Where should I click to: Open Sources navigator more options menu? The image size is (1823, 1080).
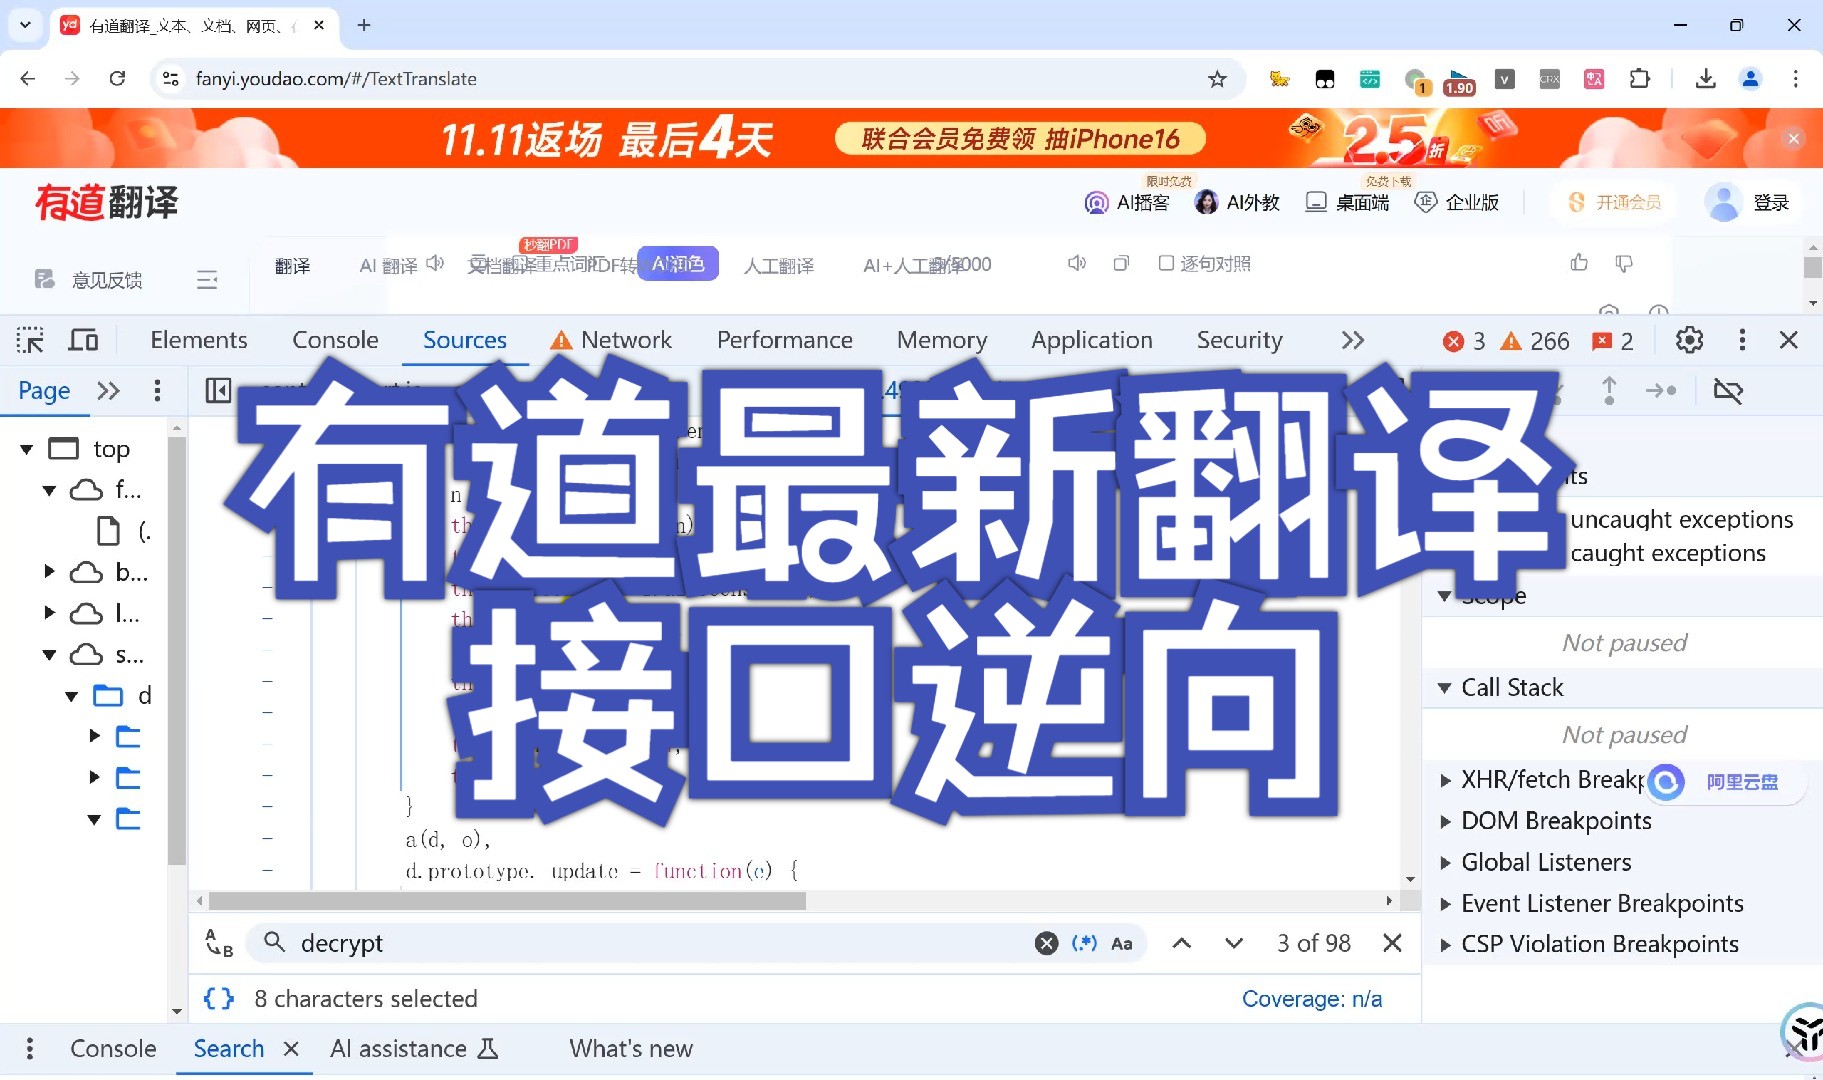[157, 390]
